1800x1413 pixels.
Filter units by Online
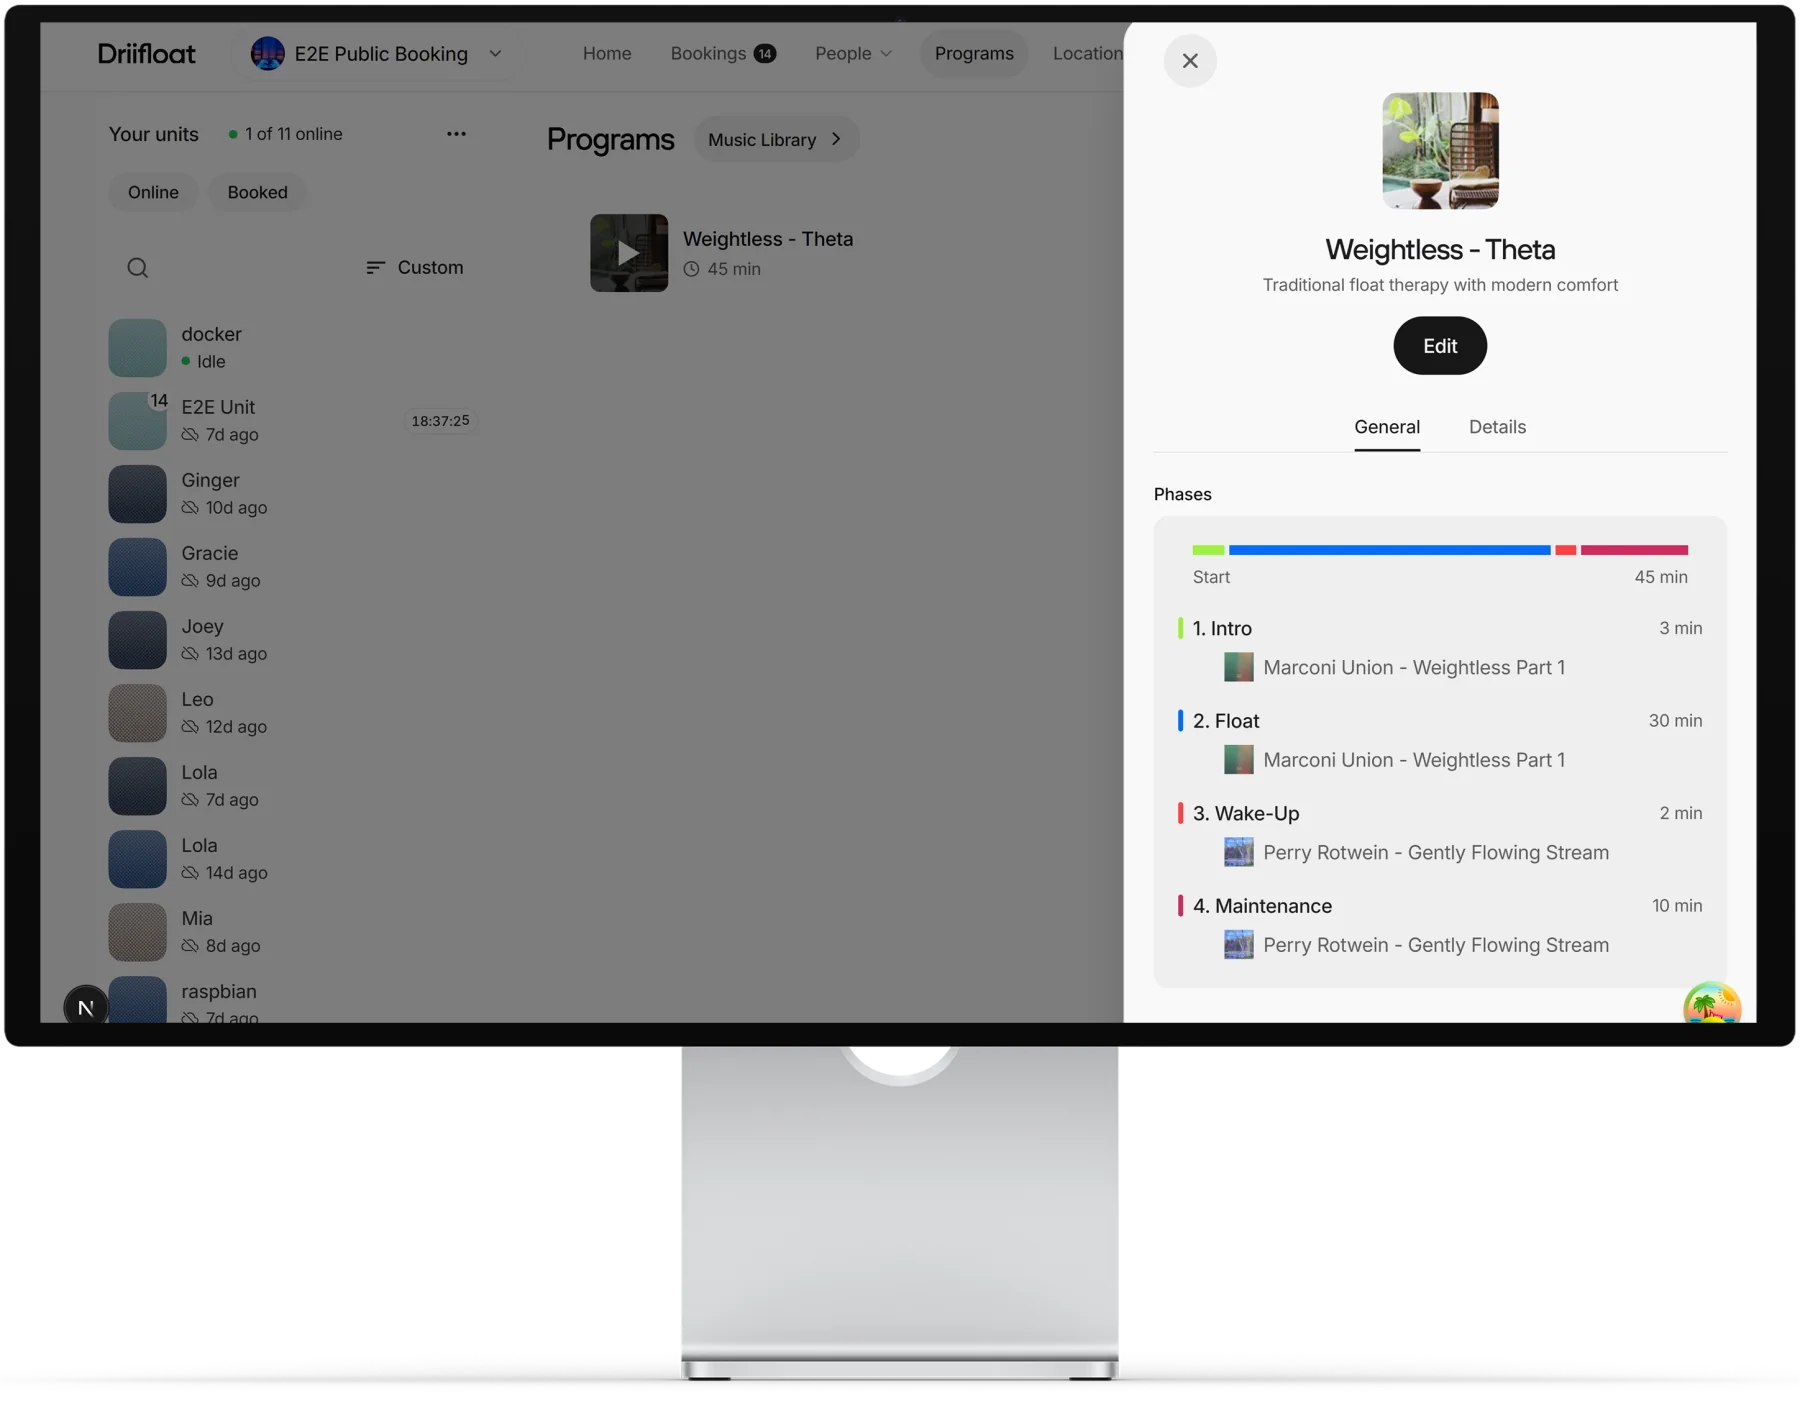click(x=153, y=192)
